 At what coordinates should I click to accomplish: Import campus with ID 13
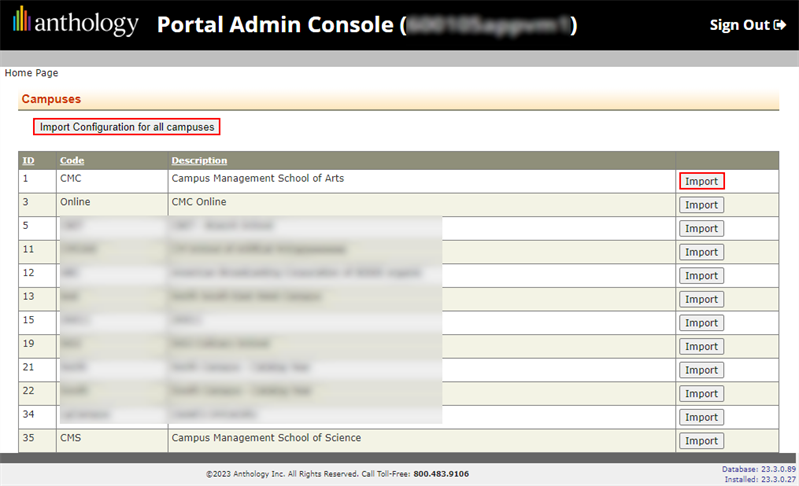click(702, 300)
